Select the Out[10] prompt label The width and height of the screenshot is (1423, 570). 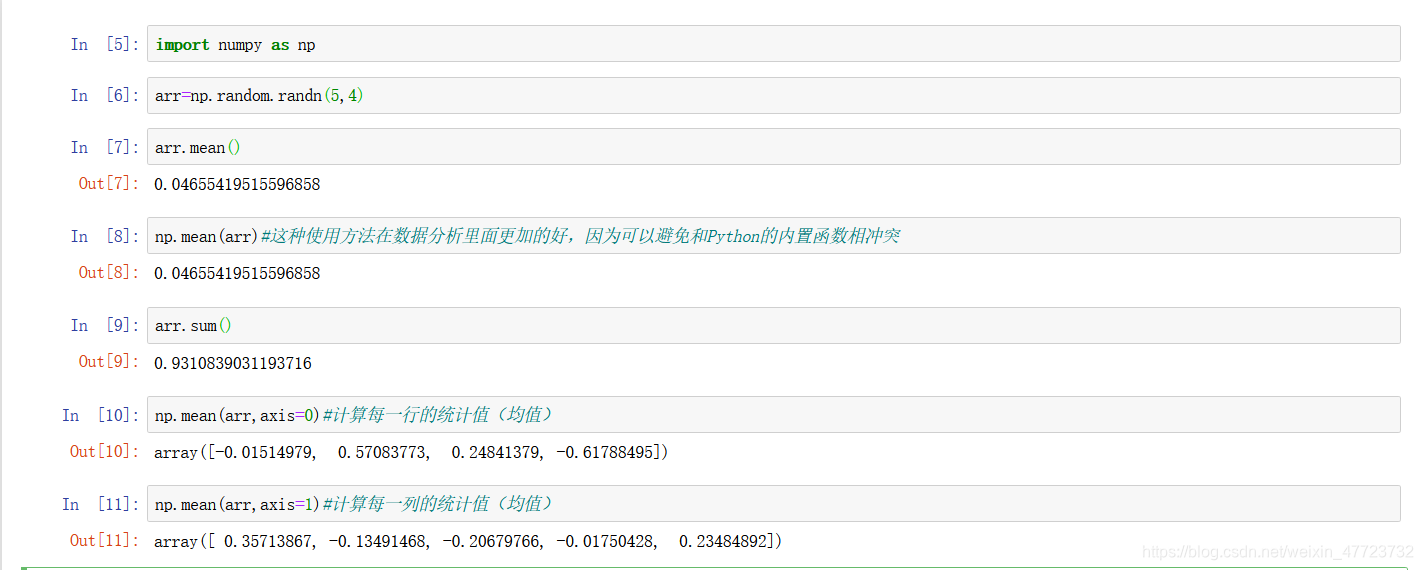tap(105, 452)
